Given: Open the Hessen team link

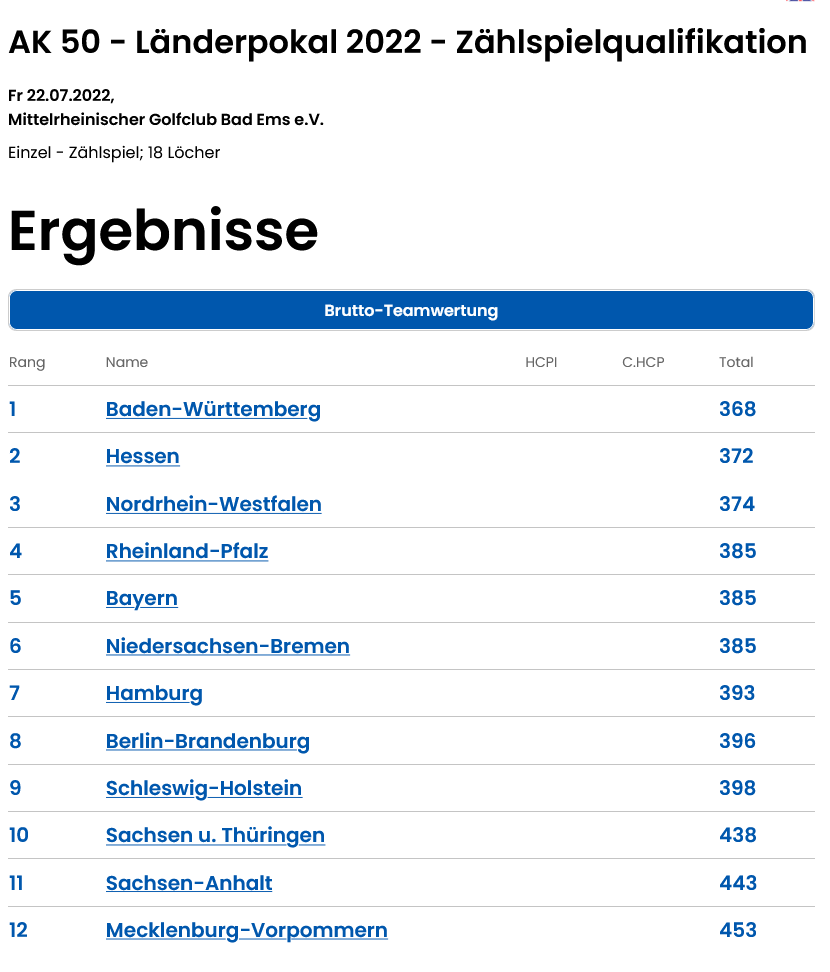Looking at the screenshot, I should pos(143,456).
